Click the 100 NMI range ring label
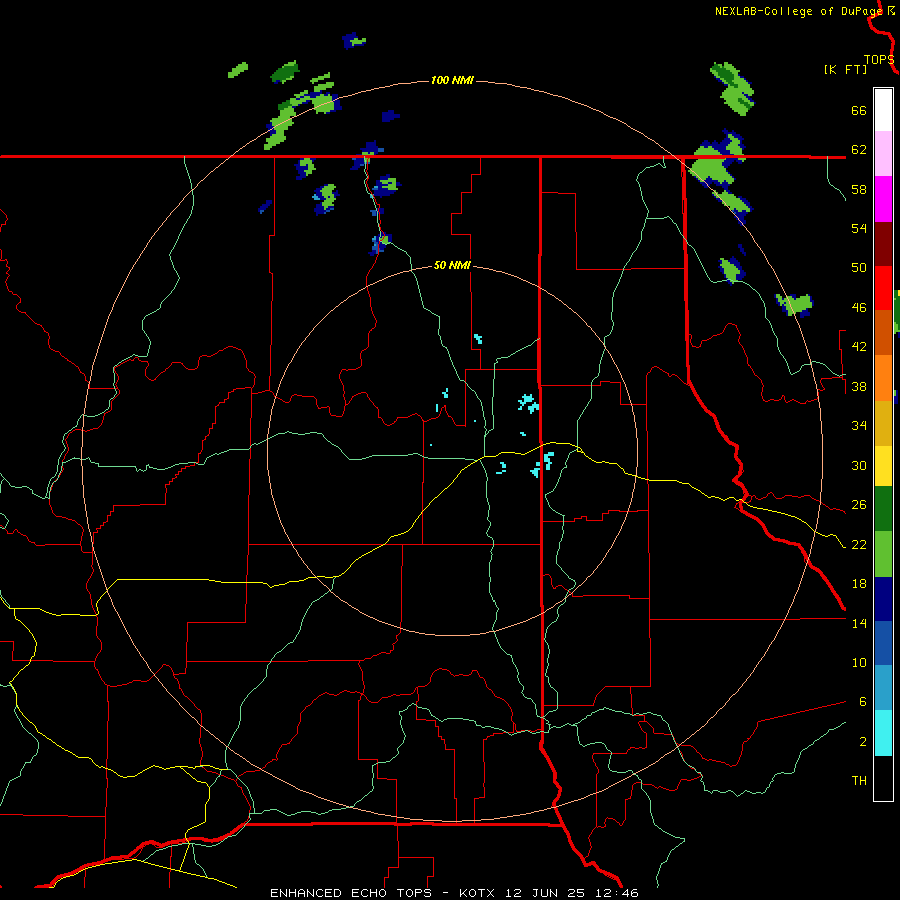900x900 pixels. [x=452, y=80]
